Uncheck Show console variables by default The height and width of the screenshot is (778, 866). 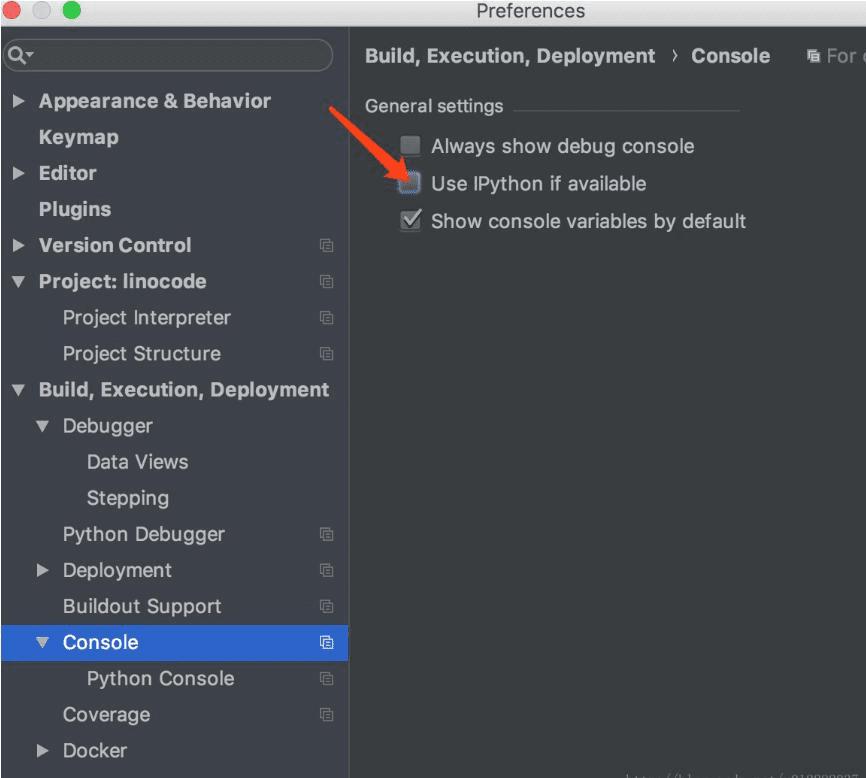click(x=410, y=221)
